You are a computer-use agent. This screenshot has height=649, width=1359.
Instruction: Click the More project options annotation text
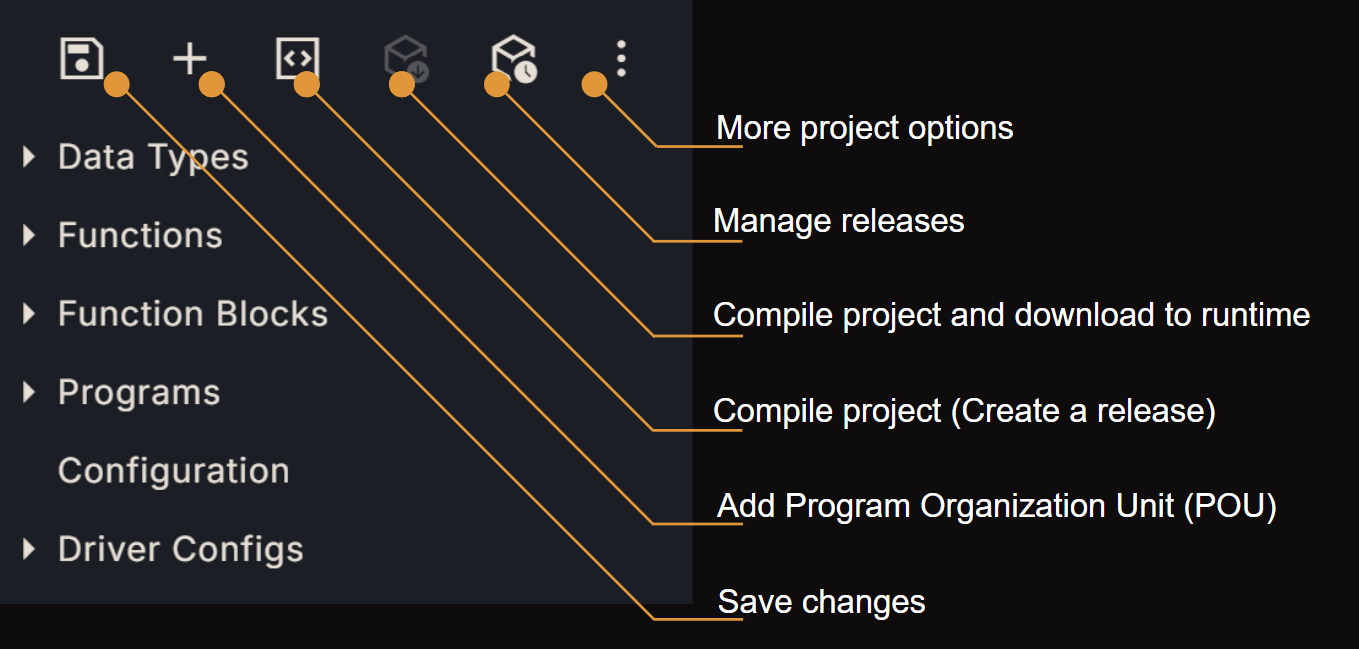click(866, 127)
